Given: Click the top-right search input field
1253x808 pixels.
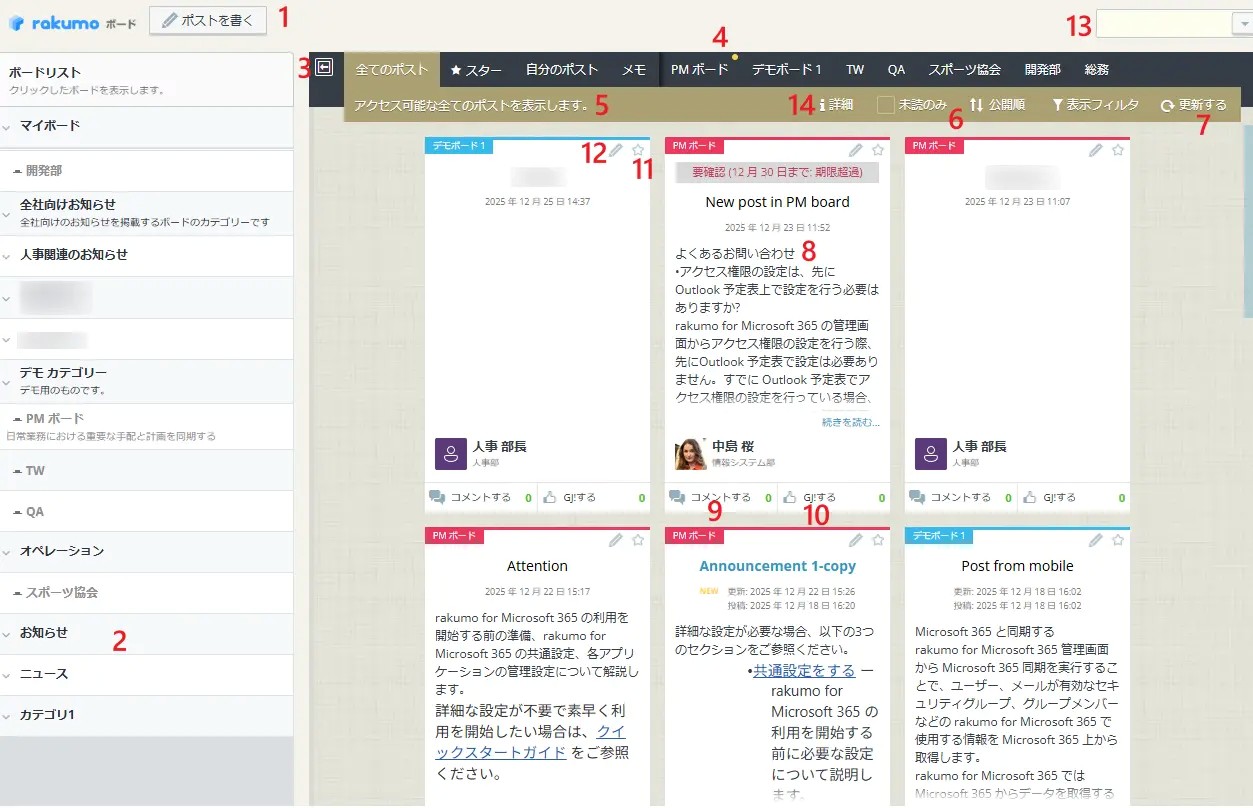Looking at the screenshot, I should click(1164, 25).
